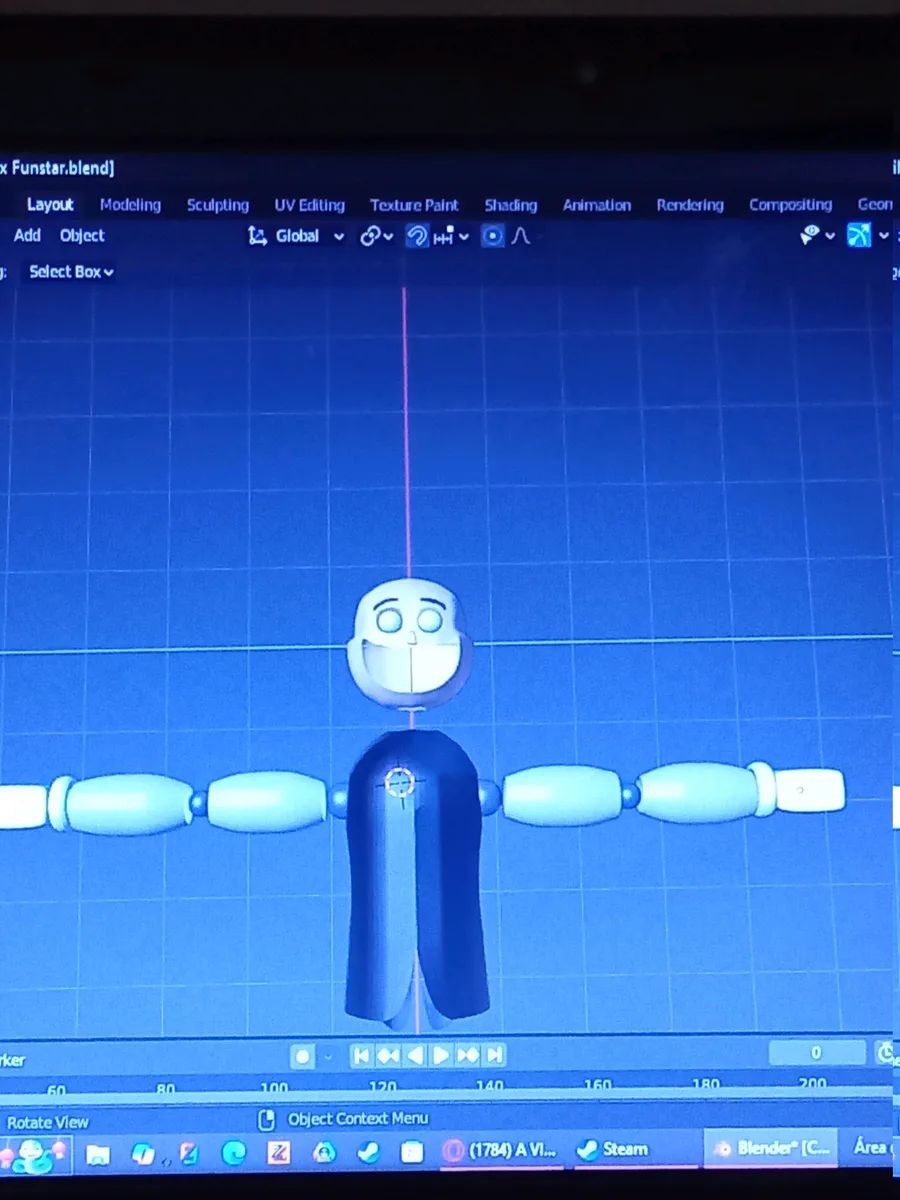Jump to the previous keyframe

388,1055
